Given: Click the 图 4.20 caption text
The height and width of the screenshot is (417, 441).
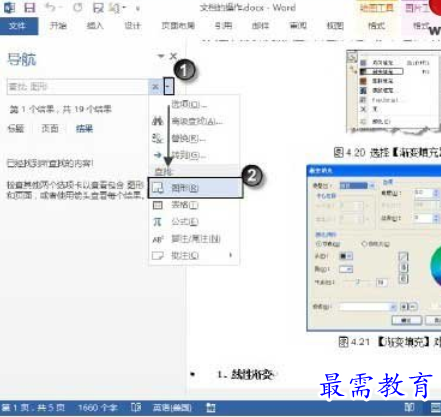Looking at the screenshot, I should pyautogui.click(x=387, y=152).
